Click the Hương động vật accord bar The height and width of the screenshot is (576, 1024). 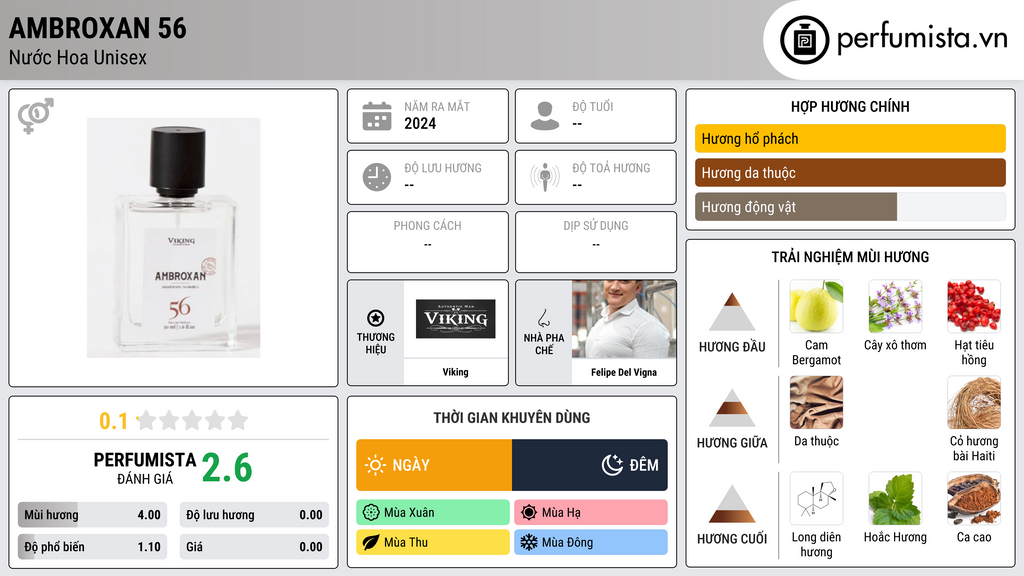[850, 207]
